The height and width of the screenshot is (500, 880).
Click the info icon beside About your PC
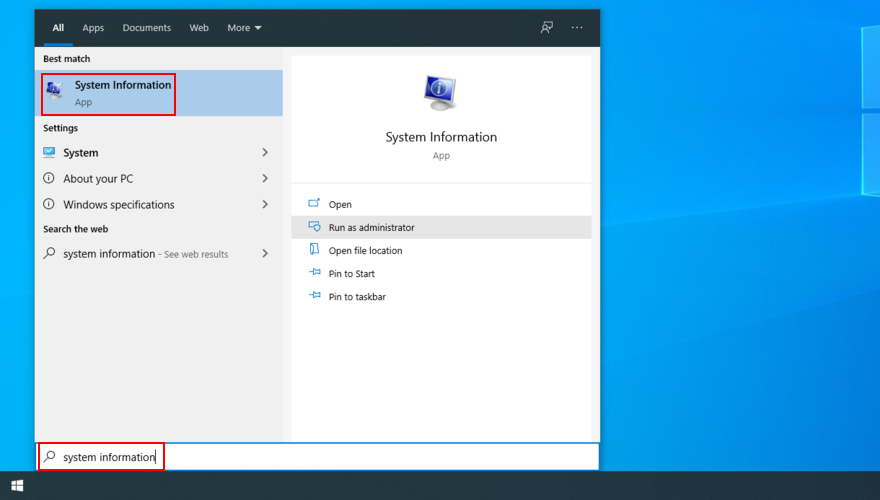[x=49, y=178]
